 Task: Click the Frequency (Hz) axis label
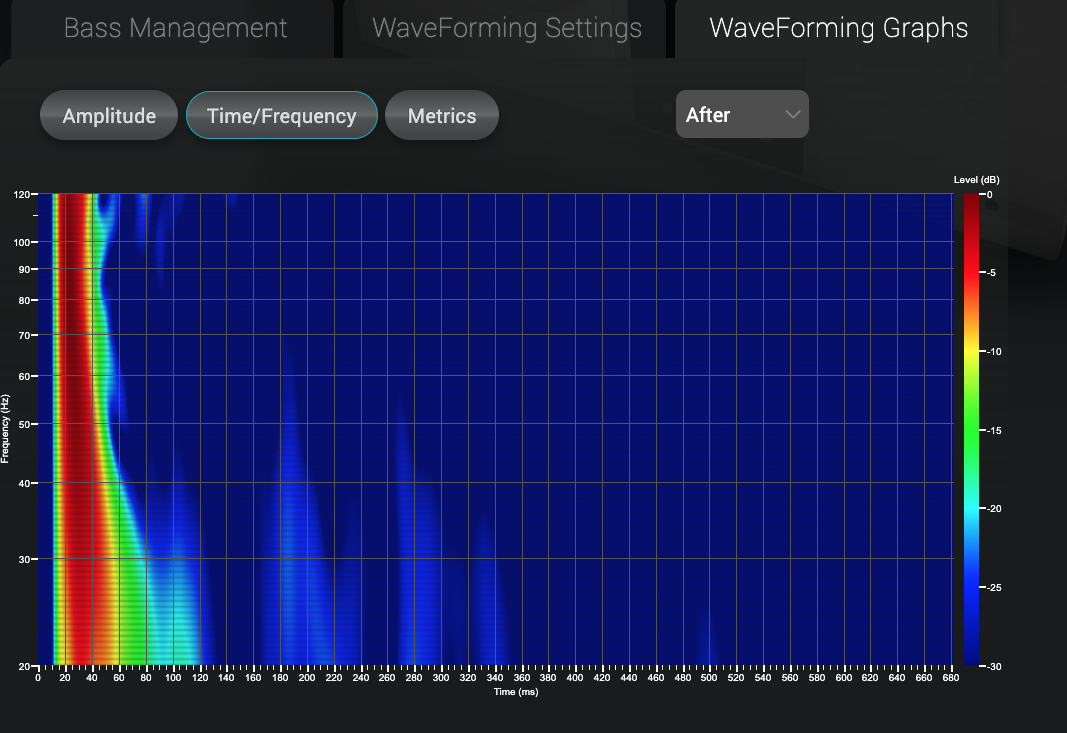(5, 429)
